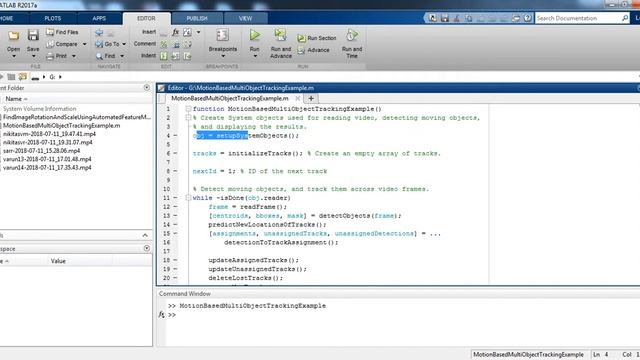Click the search magnifier in Search Documentation

pyautogui.click(x=625, y=18)
